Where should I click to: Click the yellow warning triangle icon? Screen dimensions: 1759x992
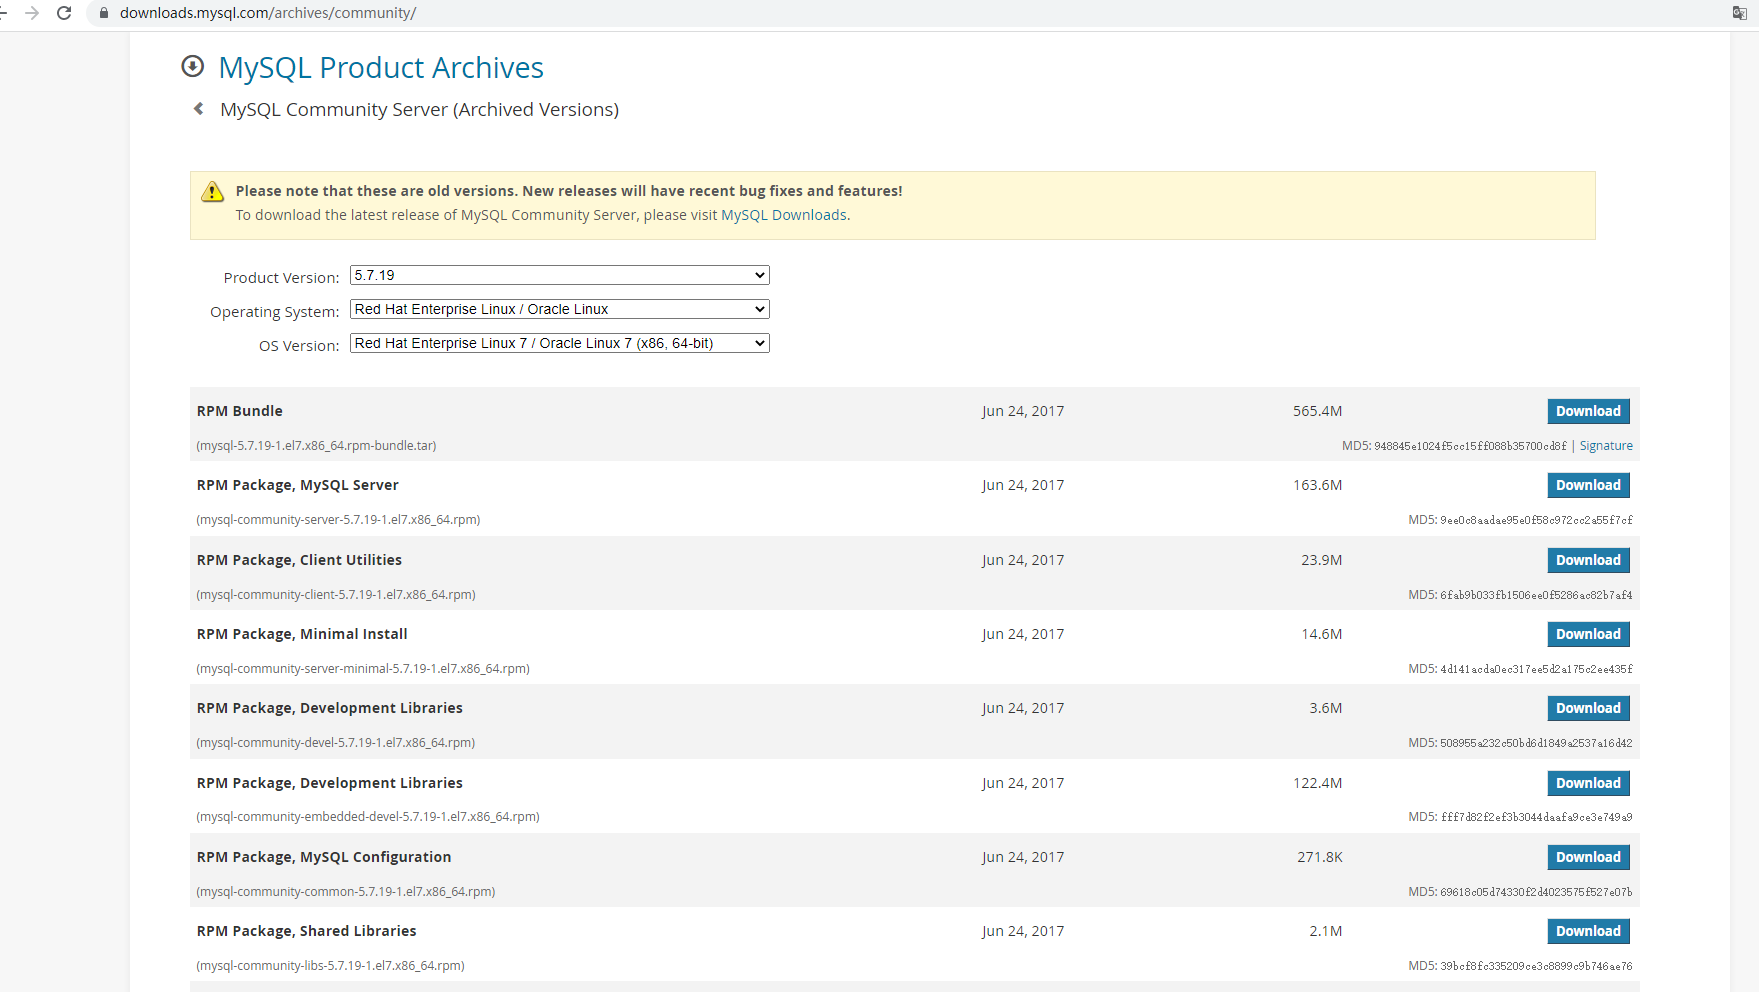tap(212, 192)
